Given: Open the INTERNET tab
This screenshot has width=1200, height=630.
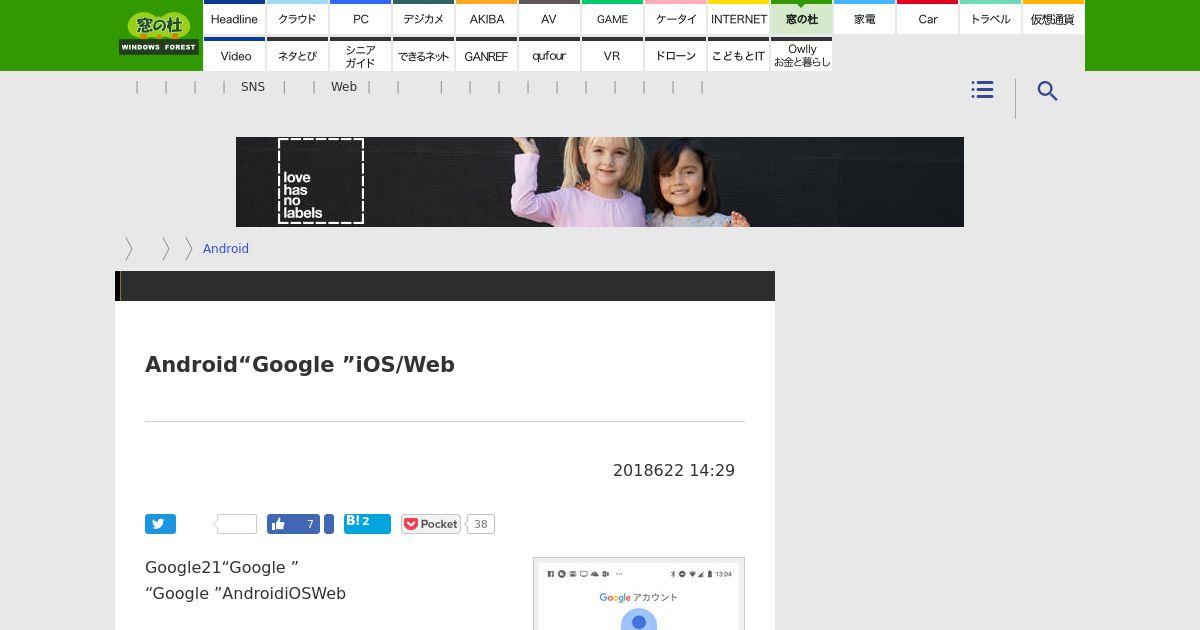Looking at the screenshot, I should (738, 18).
